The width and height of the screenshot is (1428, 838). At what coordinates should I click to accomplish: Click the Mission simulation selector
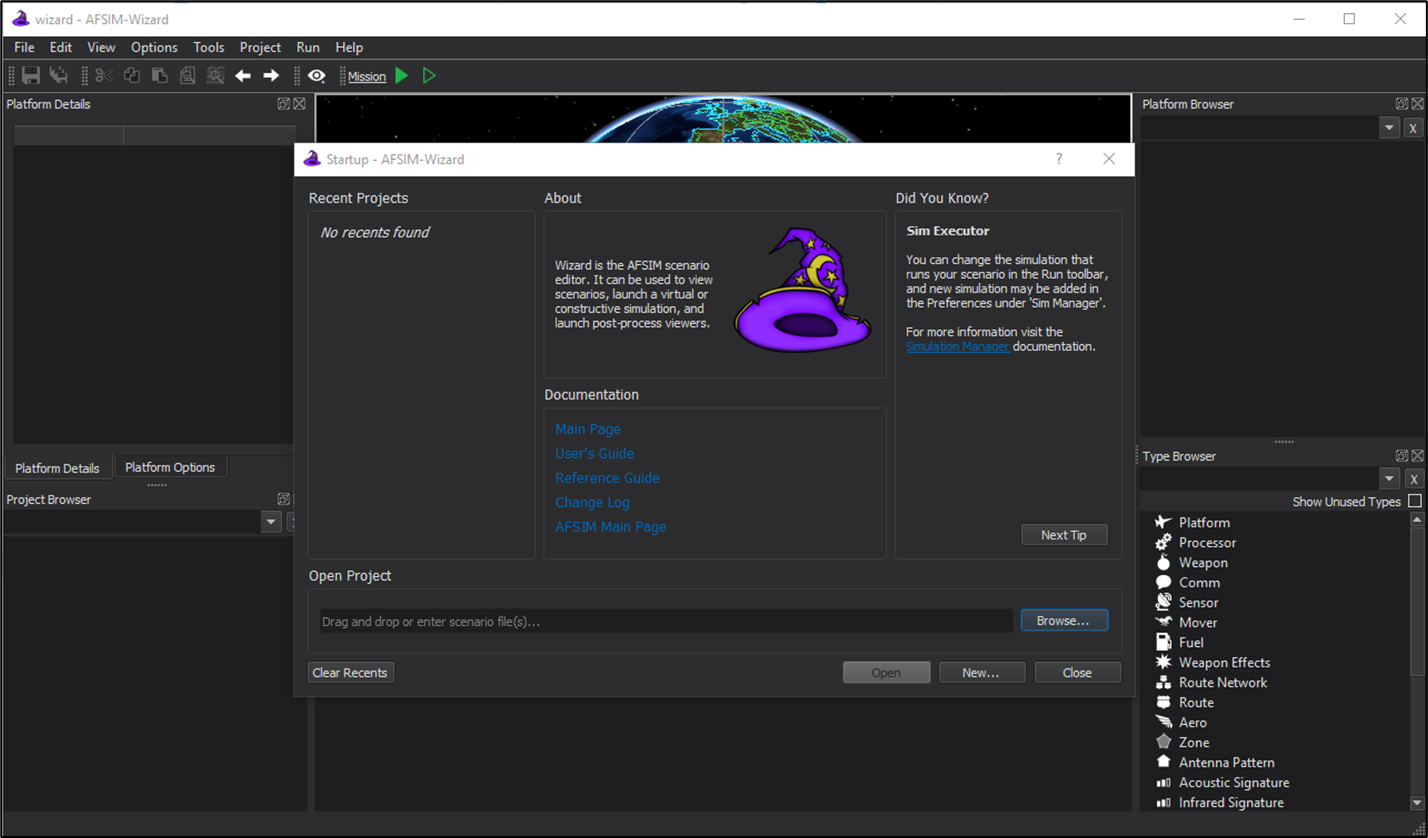(x=367, y=76)
